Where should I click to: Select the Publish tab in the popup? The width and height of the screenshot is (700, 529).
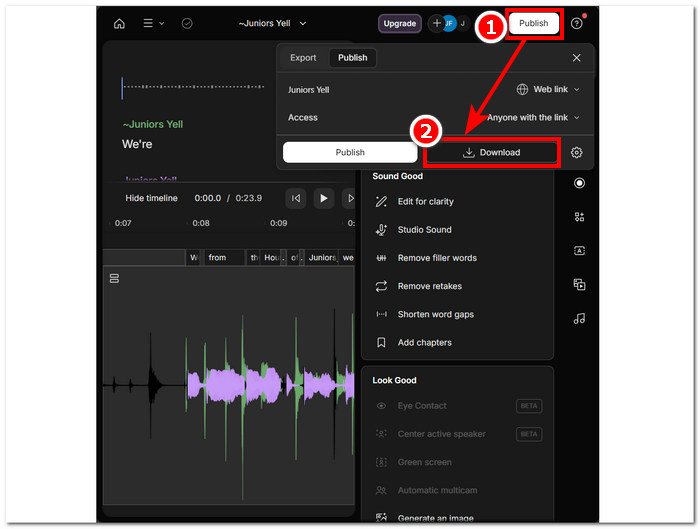click(x=352, y=58)
